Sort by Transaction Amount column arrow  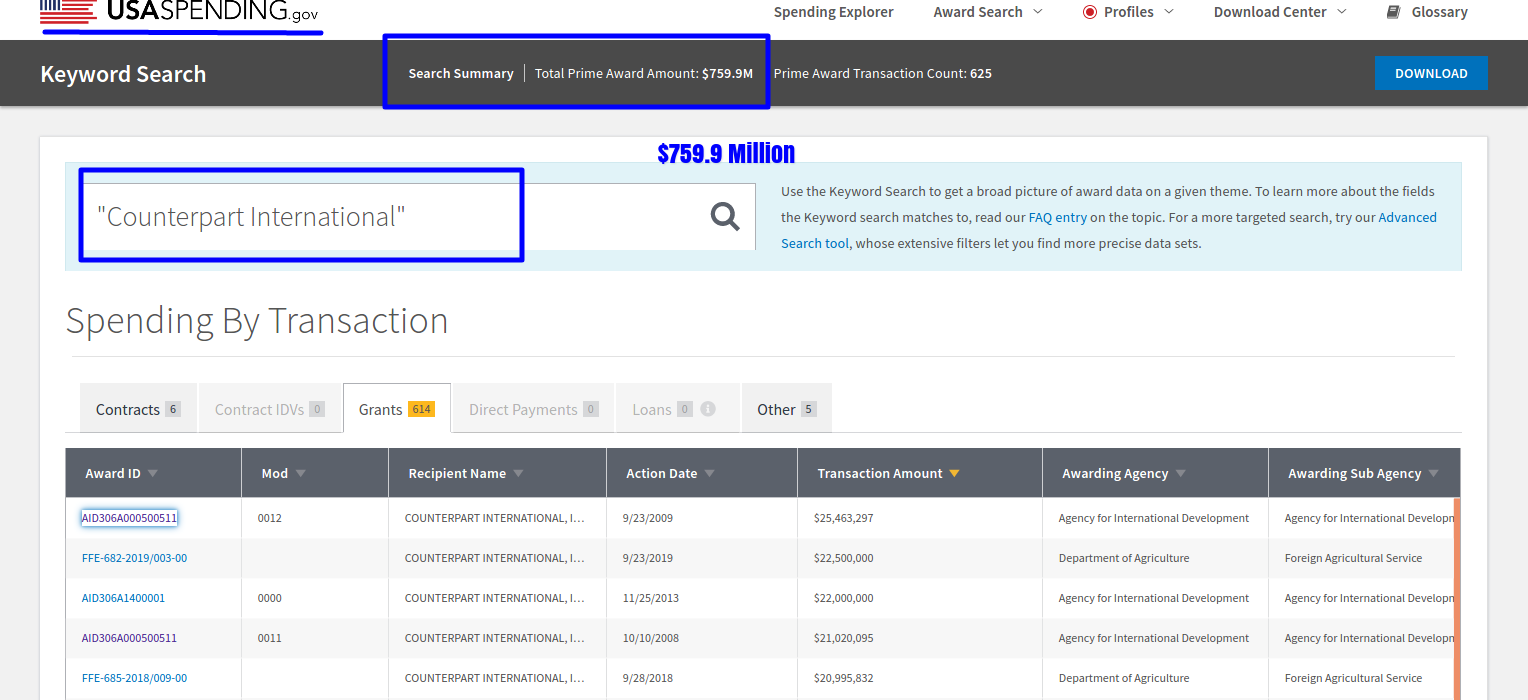[955, 474]
